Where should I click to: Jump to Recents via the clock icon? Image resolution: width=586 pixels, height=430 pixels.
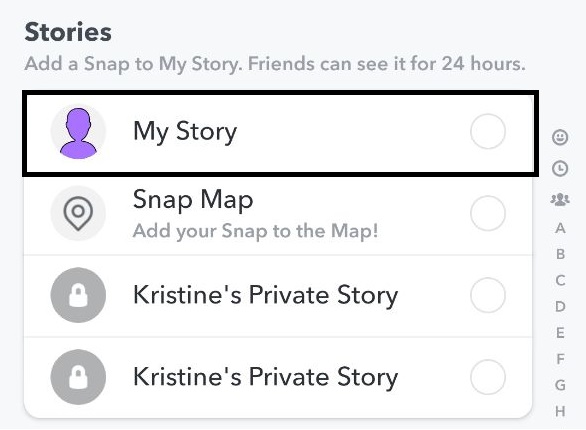[560, 168]
